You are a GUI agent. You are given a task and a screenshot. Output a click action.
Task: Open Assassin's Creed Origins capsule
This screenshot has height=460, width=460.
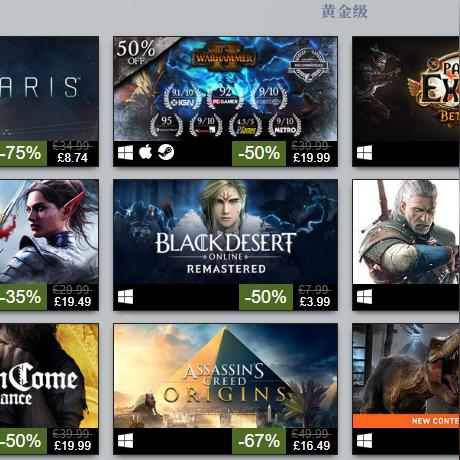[x=225, y=376]
